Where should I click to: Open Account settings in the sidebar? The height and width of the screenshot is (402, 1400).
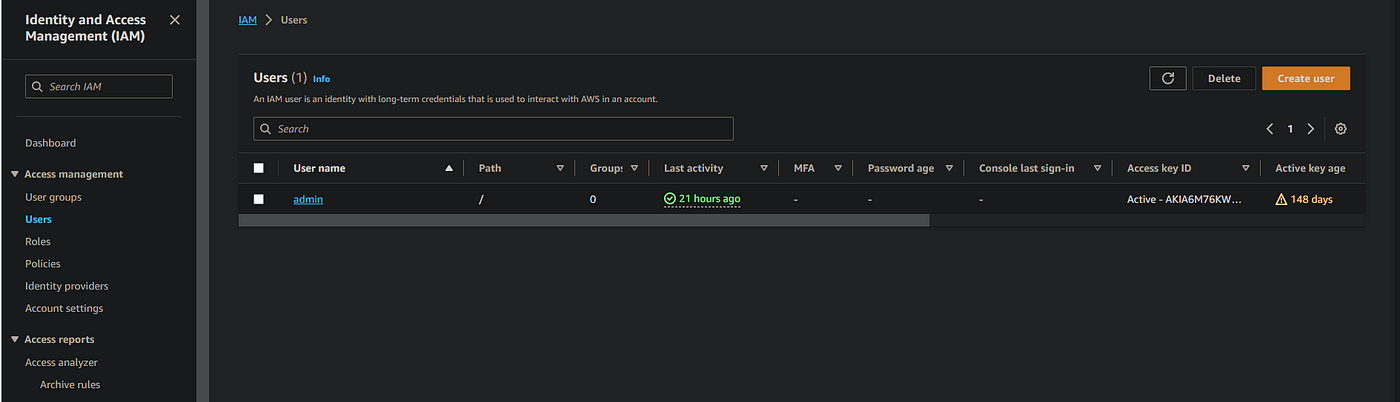point(64,308)
